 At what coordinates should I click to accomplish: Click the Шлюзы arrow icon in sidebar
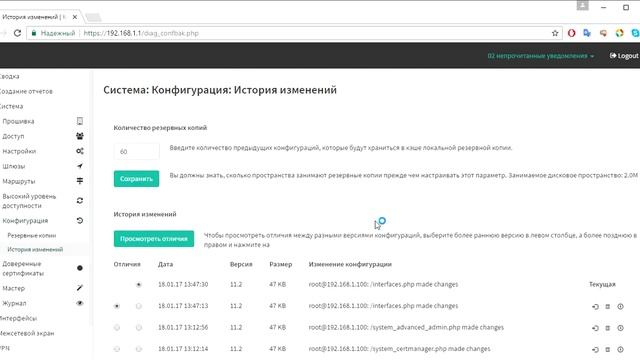[x=80, y=166]
